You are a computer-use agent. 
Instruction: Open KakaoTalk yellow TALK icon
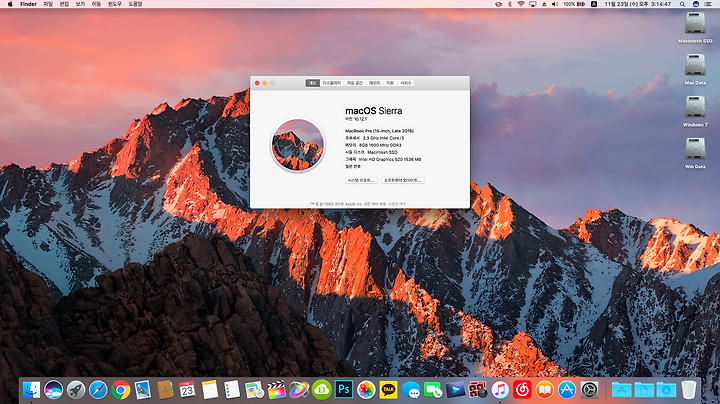pyautogui.click(x=388, y=390)
